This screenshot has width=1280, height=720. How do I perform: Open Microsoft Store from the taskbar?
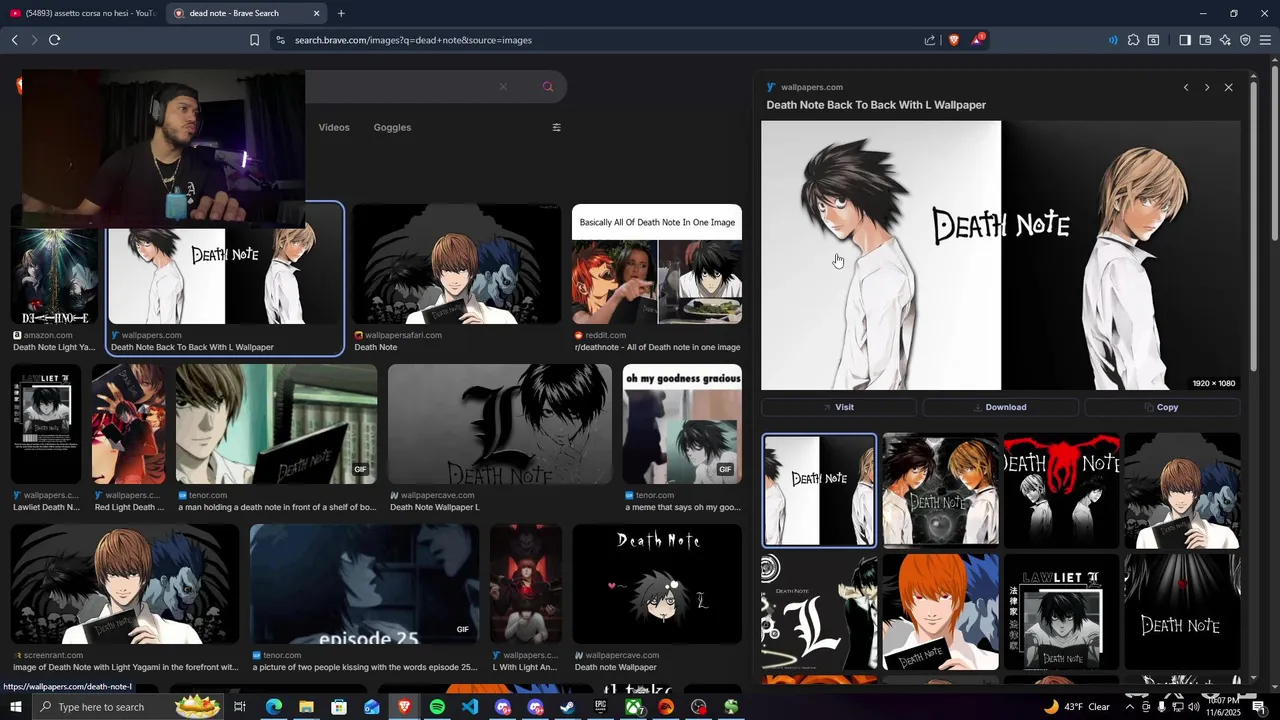click(339, 707)
